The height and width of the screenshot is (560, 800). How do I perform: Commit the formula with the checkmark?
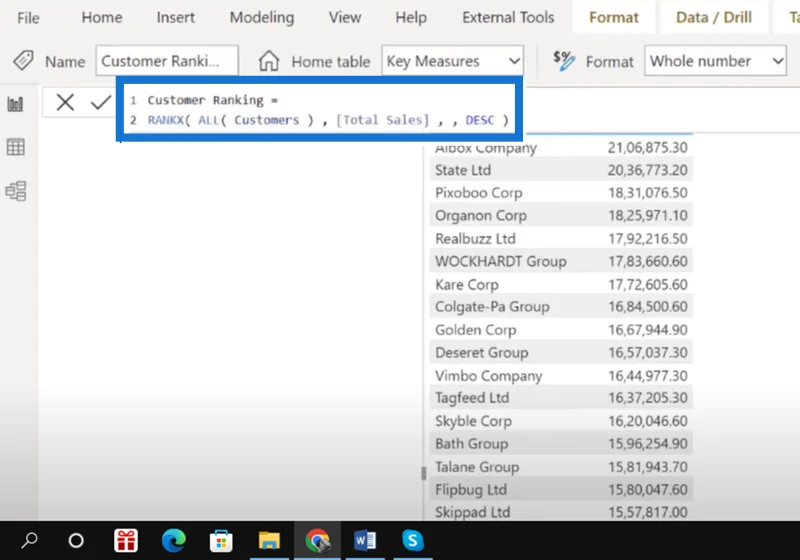click(x=101, y=103)
